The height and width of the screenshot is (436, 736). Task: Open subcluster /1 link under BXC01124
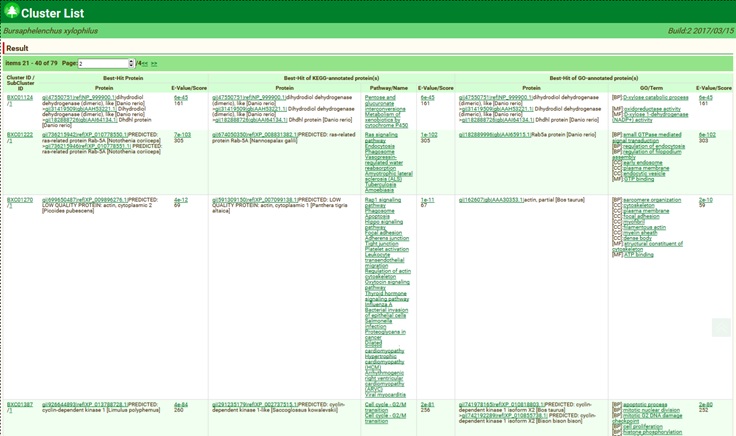[9, 104]
